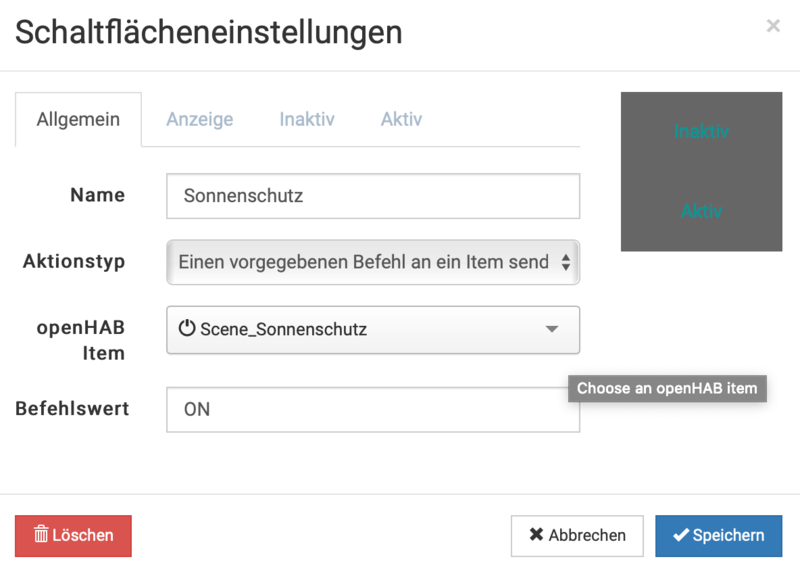Delete the button using red Löschen

point(73,535)
